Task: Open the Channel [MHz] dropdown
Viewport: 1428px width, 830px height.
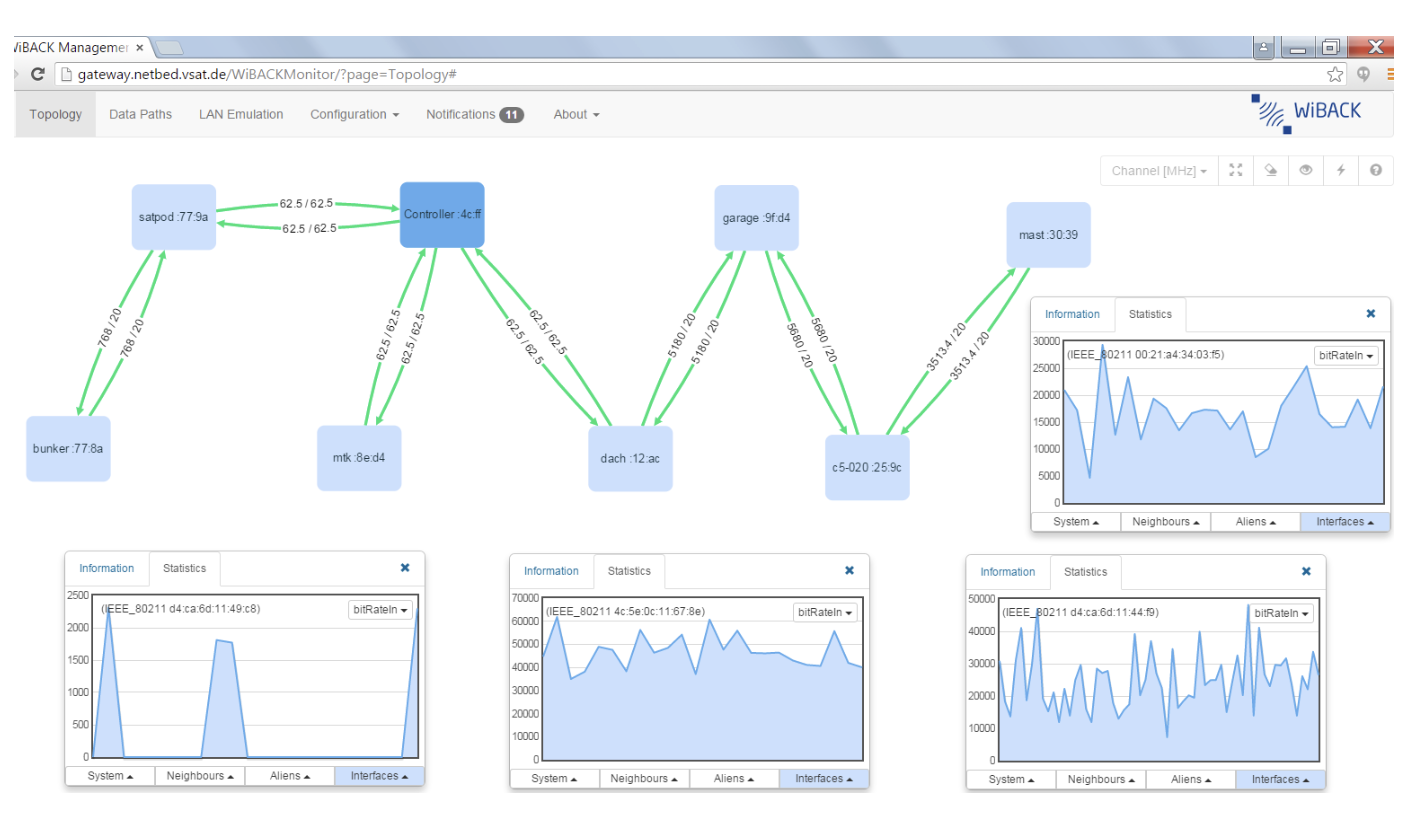Action: (1159, 171)
